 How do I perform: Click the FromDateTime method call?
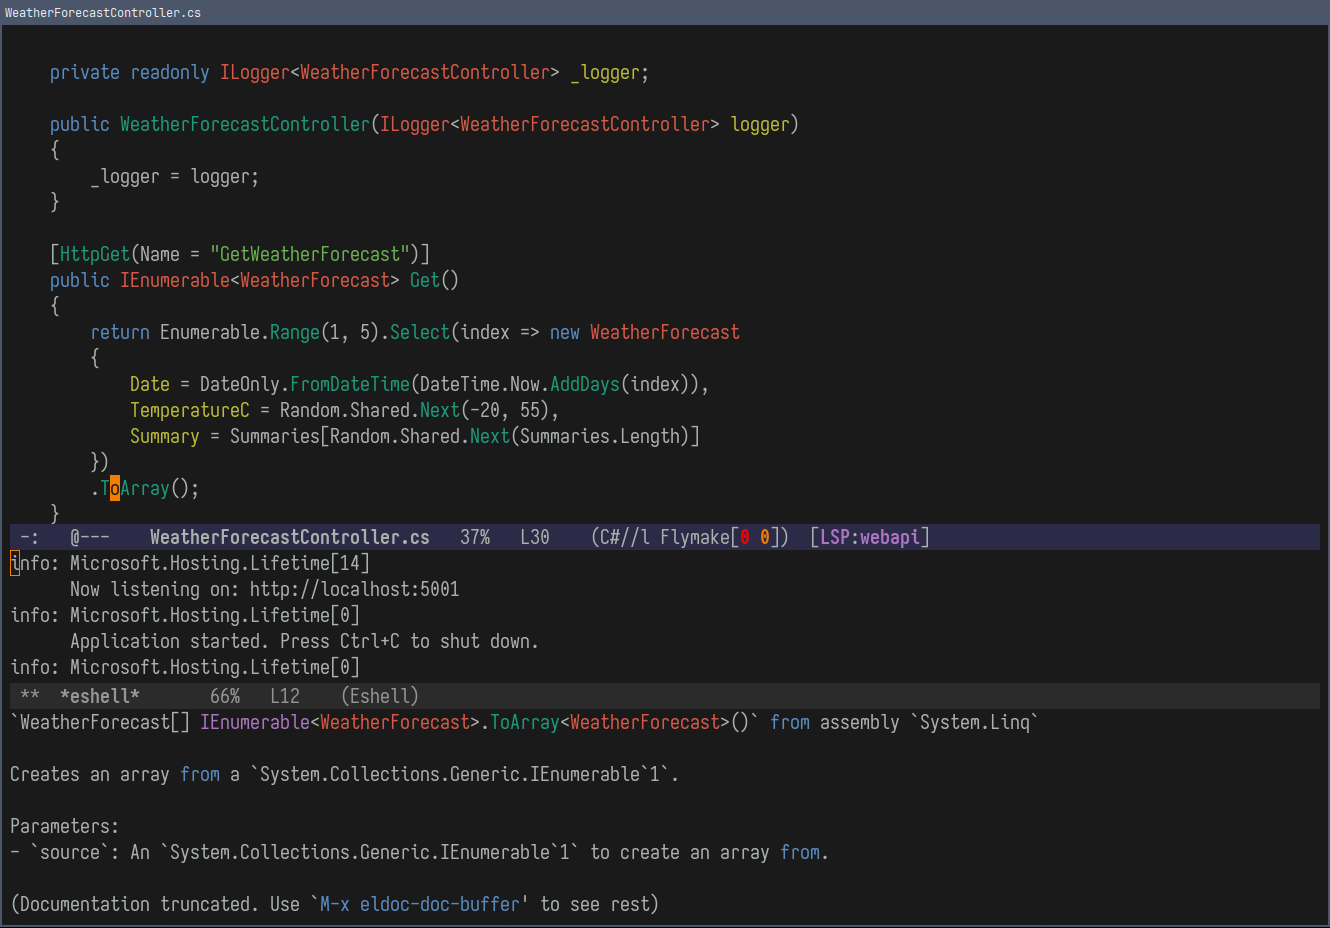[x=350, y=384]
